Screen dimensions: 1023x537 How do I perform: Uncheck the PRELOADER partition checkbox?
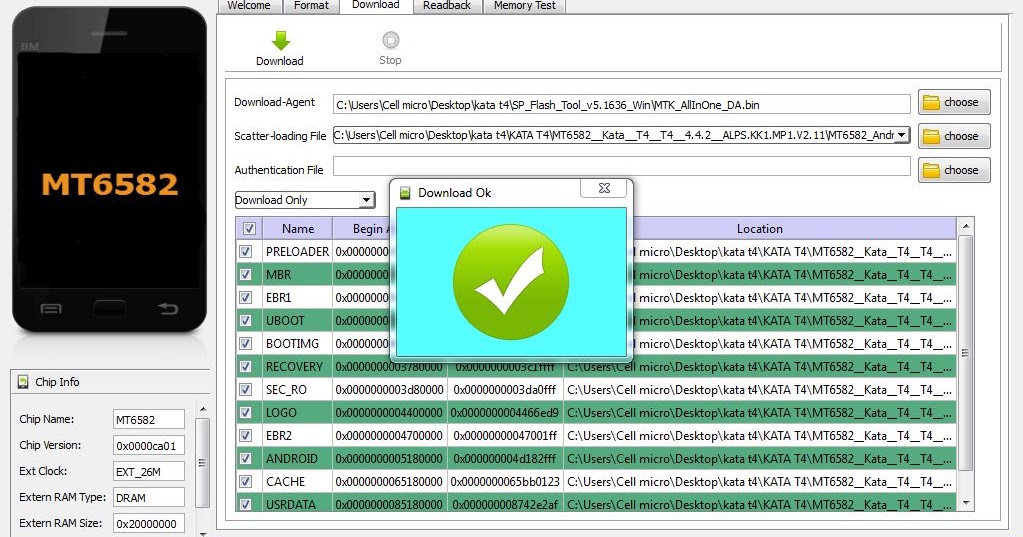(246, 251)
